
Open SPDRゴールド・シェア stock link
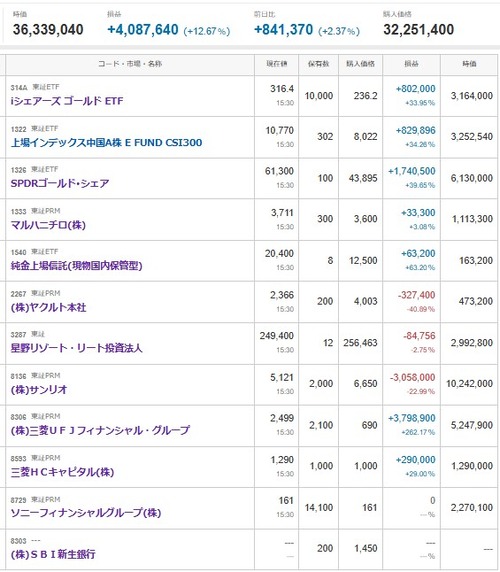[60, 183]
